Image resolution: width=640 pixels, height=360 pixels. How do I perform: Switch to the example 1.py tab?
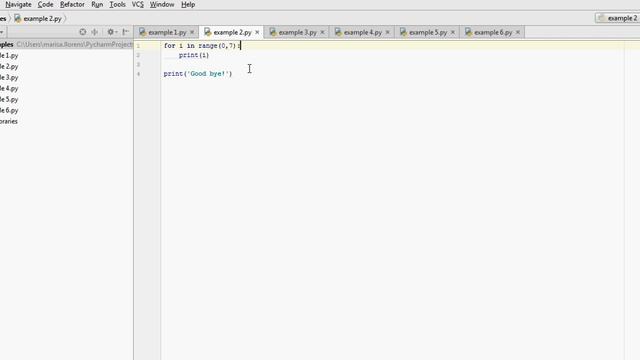click(x=167, y=32)
